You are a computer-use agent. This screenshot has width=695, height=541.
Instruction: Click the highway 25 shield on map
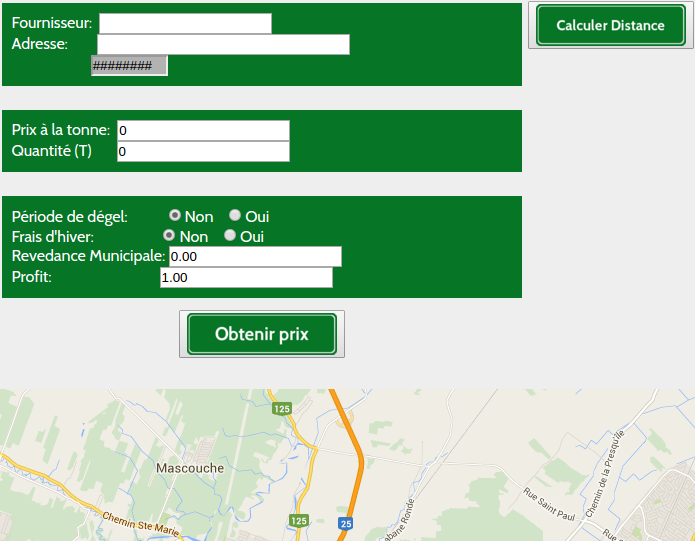(x=346, y=523)
